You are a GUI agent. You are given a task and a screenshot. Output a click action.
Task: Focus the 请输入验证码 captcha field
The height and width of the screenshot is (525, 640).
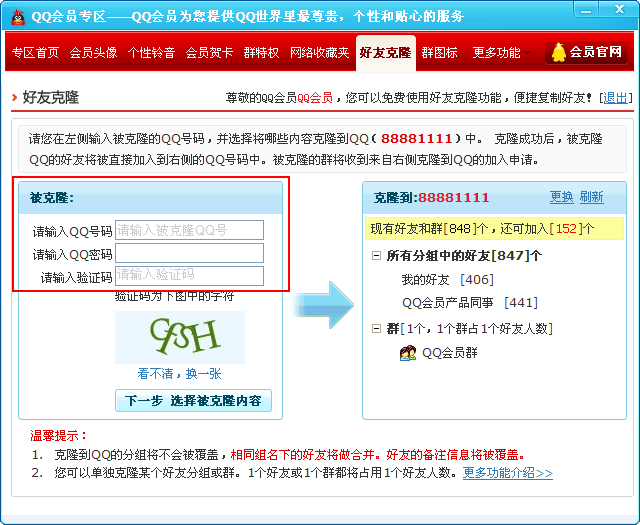[189, 276]
